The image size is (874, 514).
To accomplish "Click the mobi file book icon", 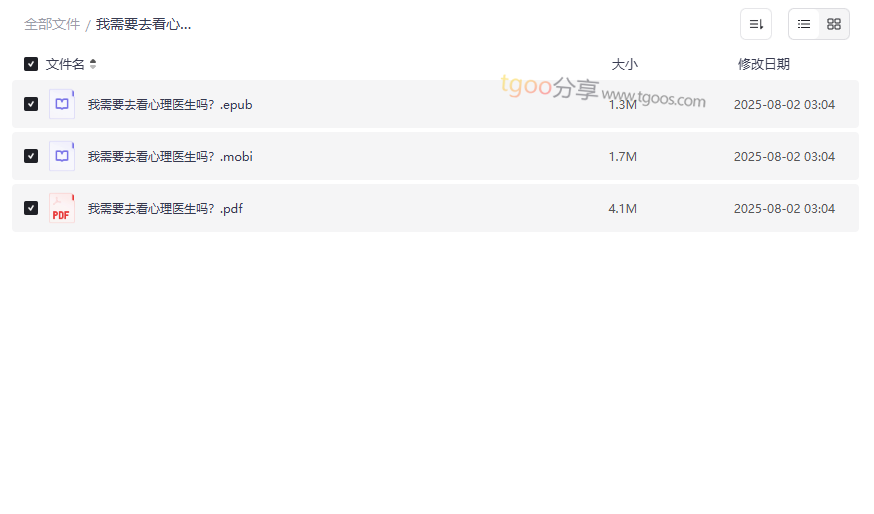I will (x=62, y=156).
